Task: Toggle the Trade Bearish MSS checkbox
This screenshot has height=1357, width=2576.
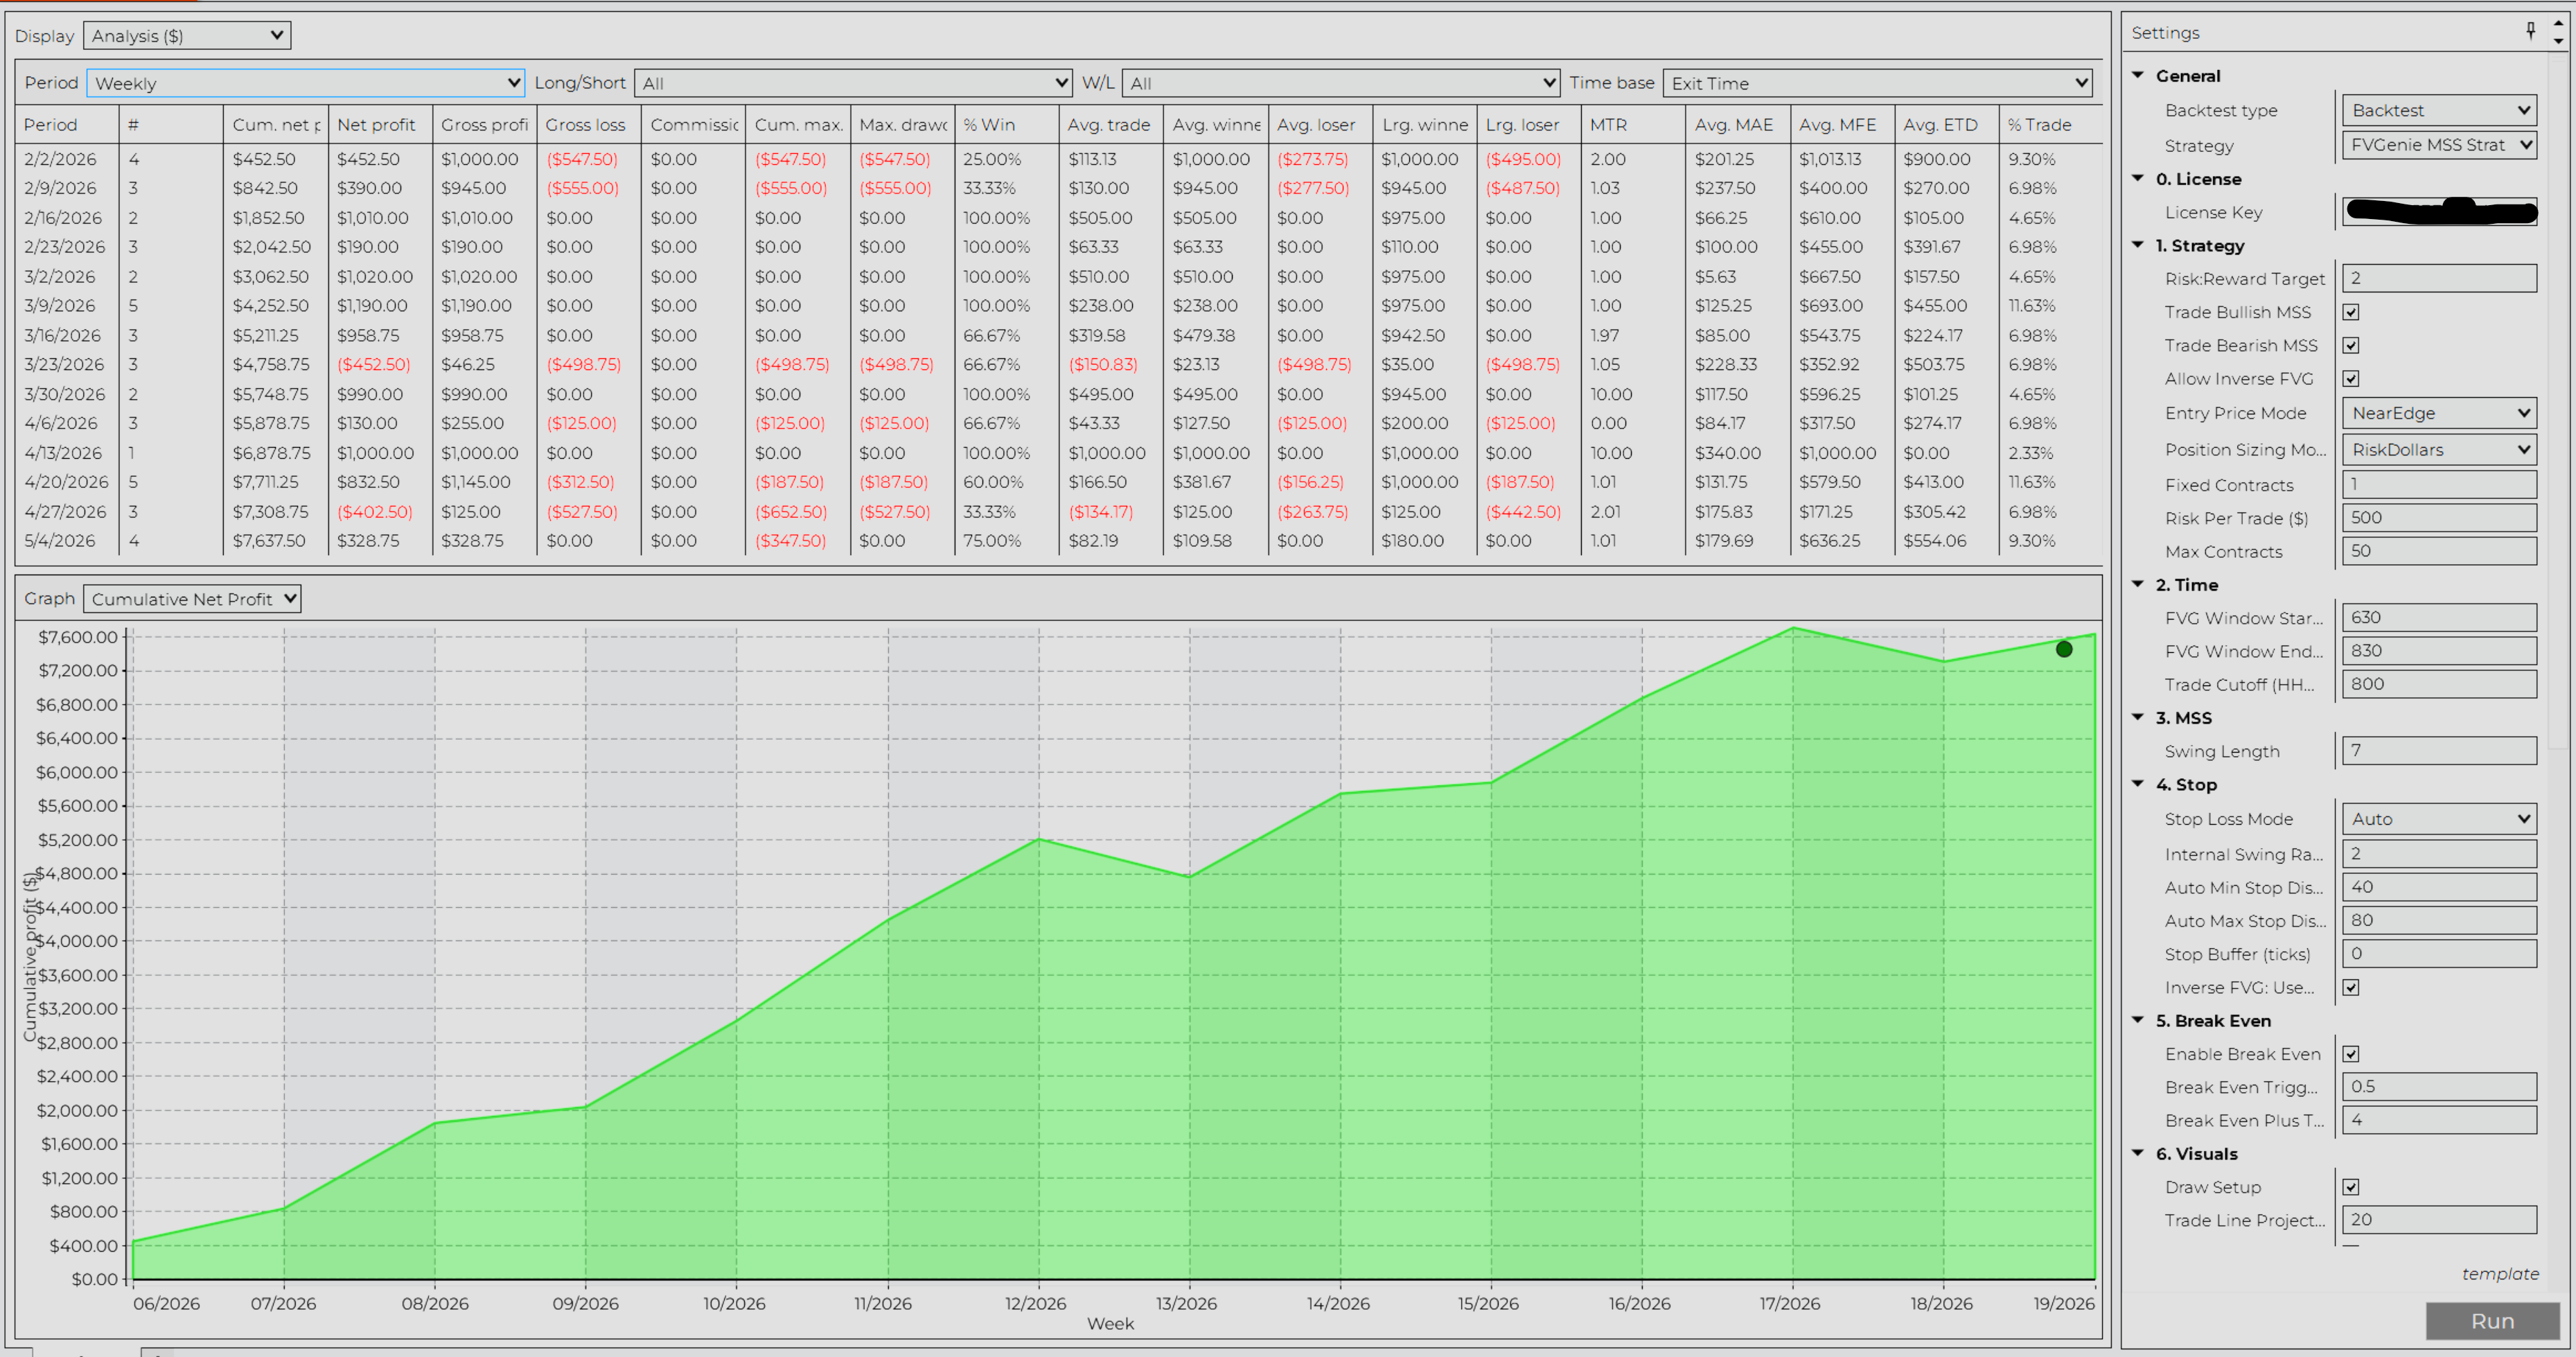Action: [x=2351, y=345]
